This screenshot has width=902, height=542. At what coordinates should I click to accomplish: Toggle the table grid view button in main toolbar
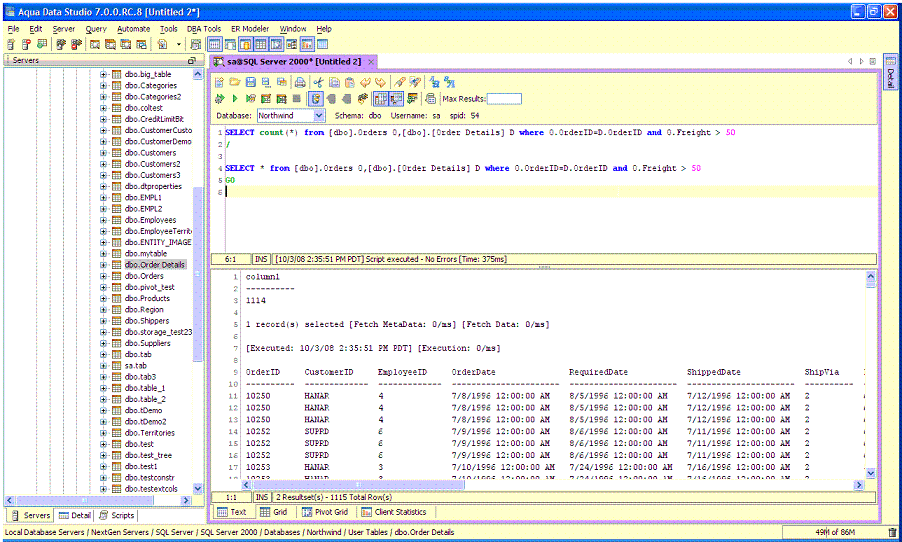coord(261,44)
